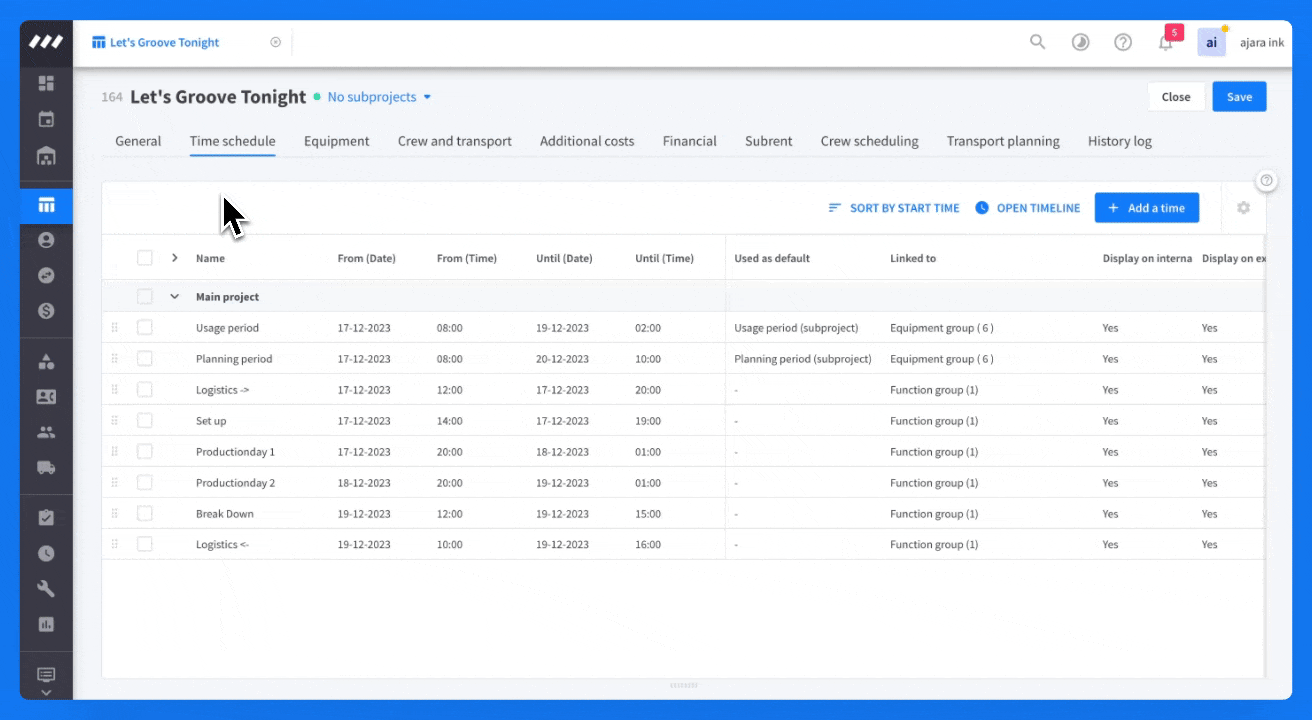This screenshot has height=720, width=1312.
Task: Open the message icon at the sidebar bottom
Action: point(46,675)
